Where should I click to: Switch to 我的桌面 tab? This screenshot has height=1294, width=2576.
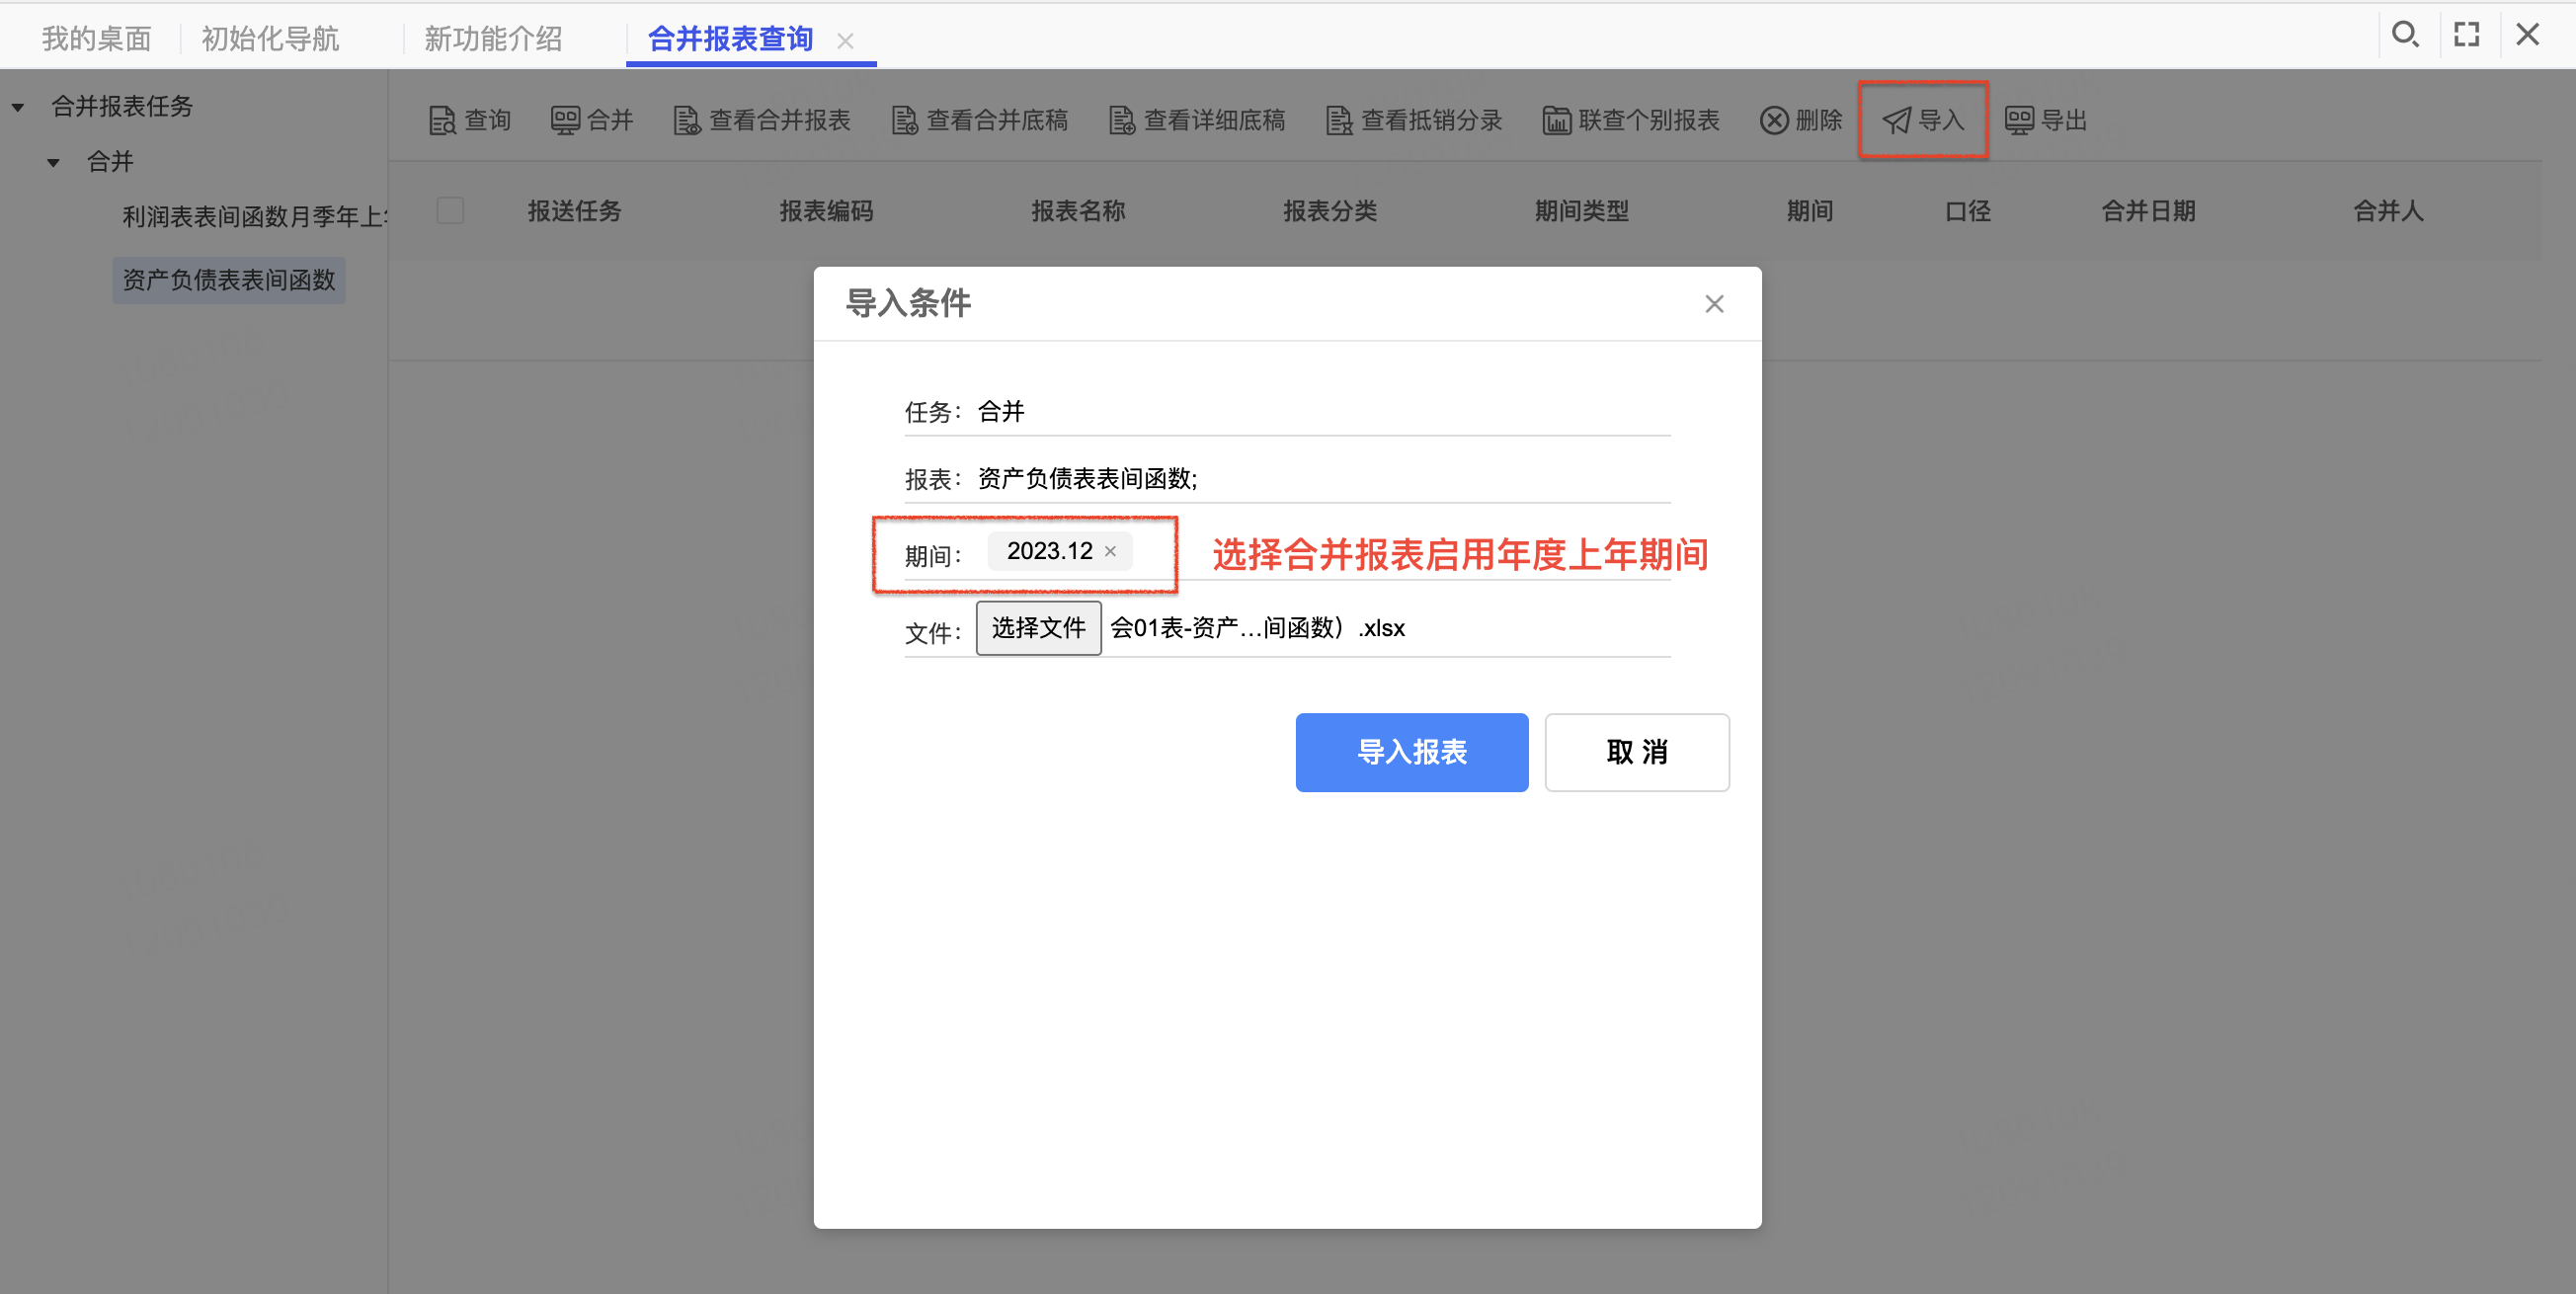point(96,39)
